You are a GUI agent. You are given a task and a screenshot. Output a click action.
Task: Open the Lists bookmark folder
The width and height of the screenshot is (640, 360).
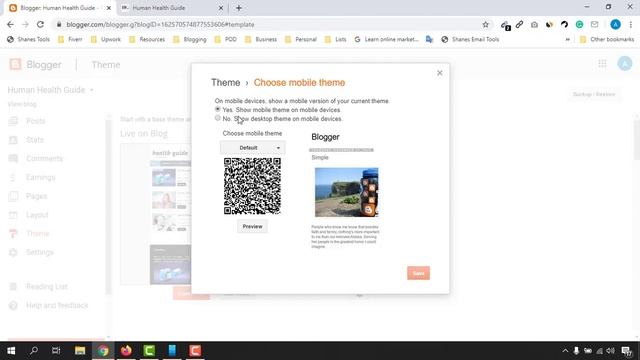336,39
